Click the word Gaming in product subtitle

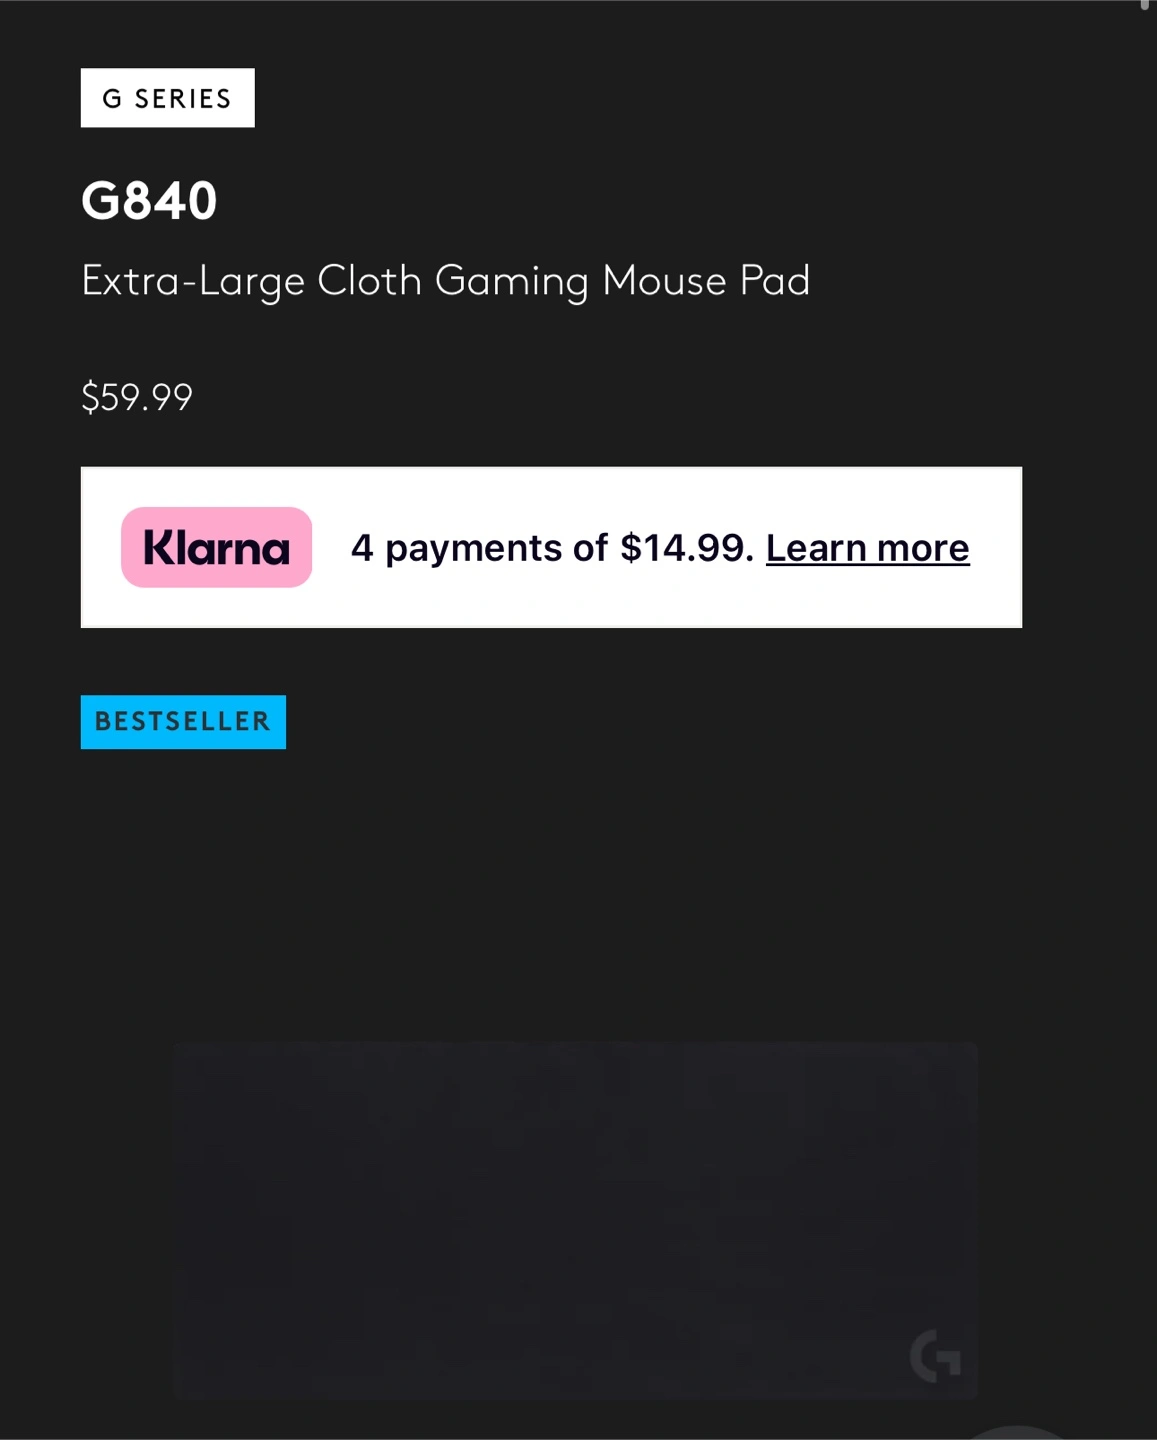pos(511,282)
